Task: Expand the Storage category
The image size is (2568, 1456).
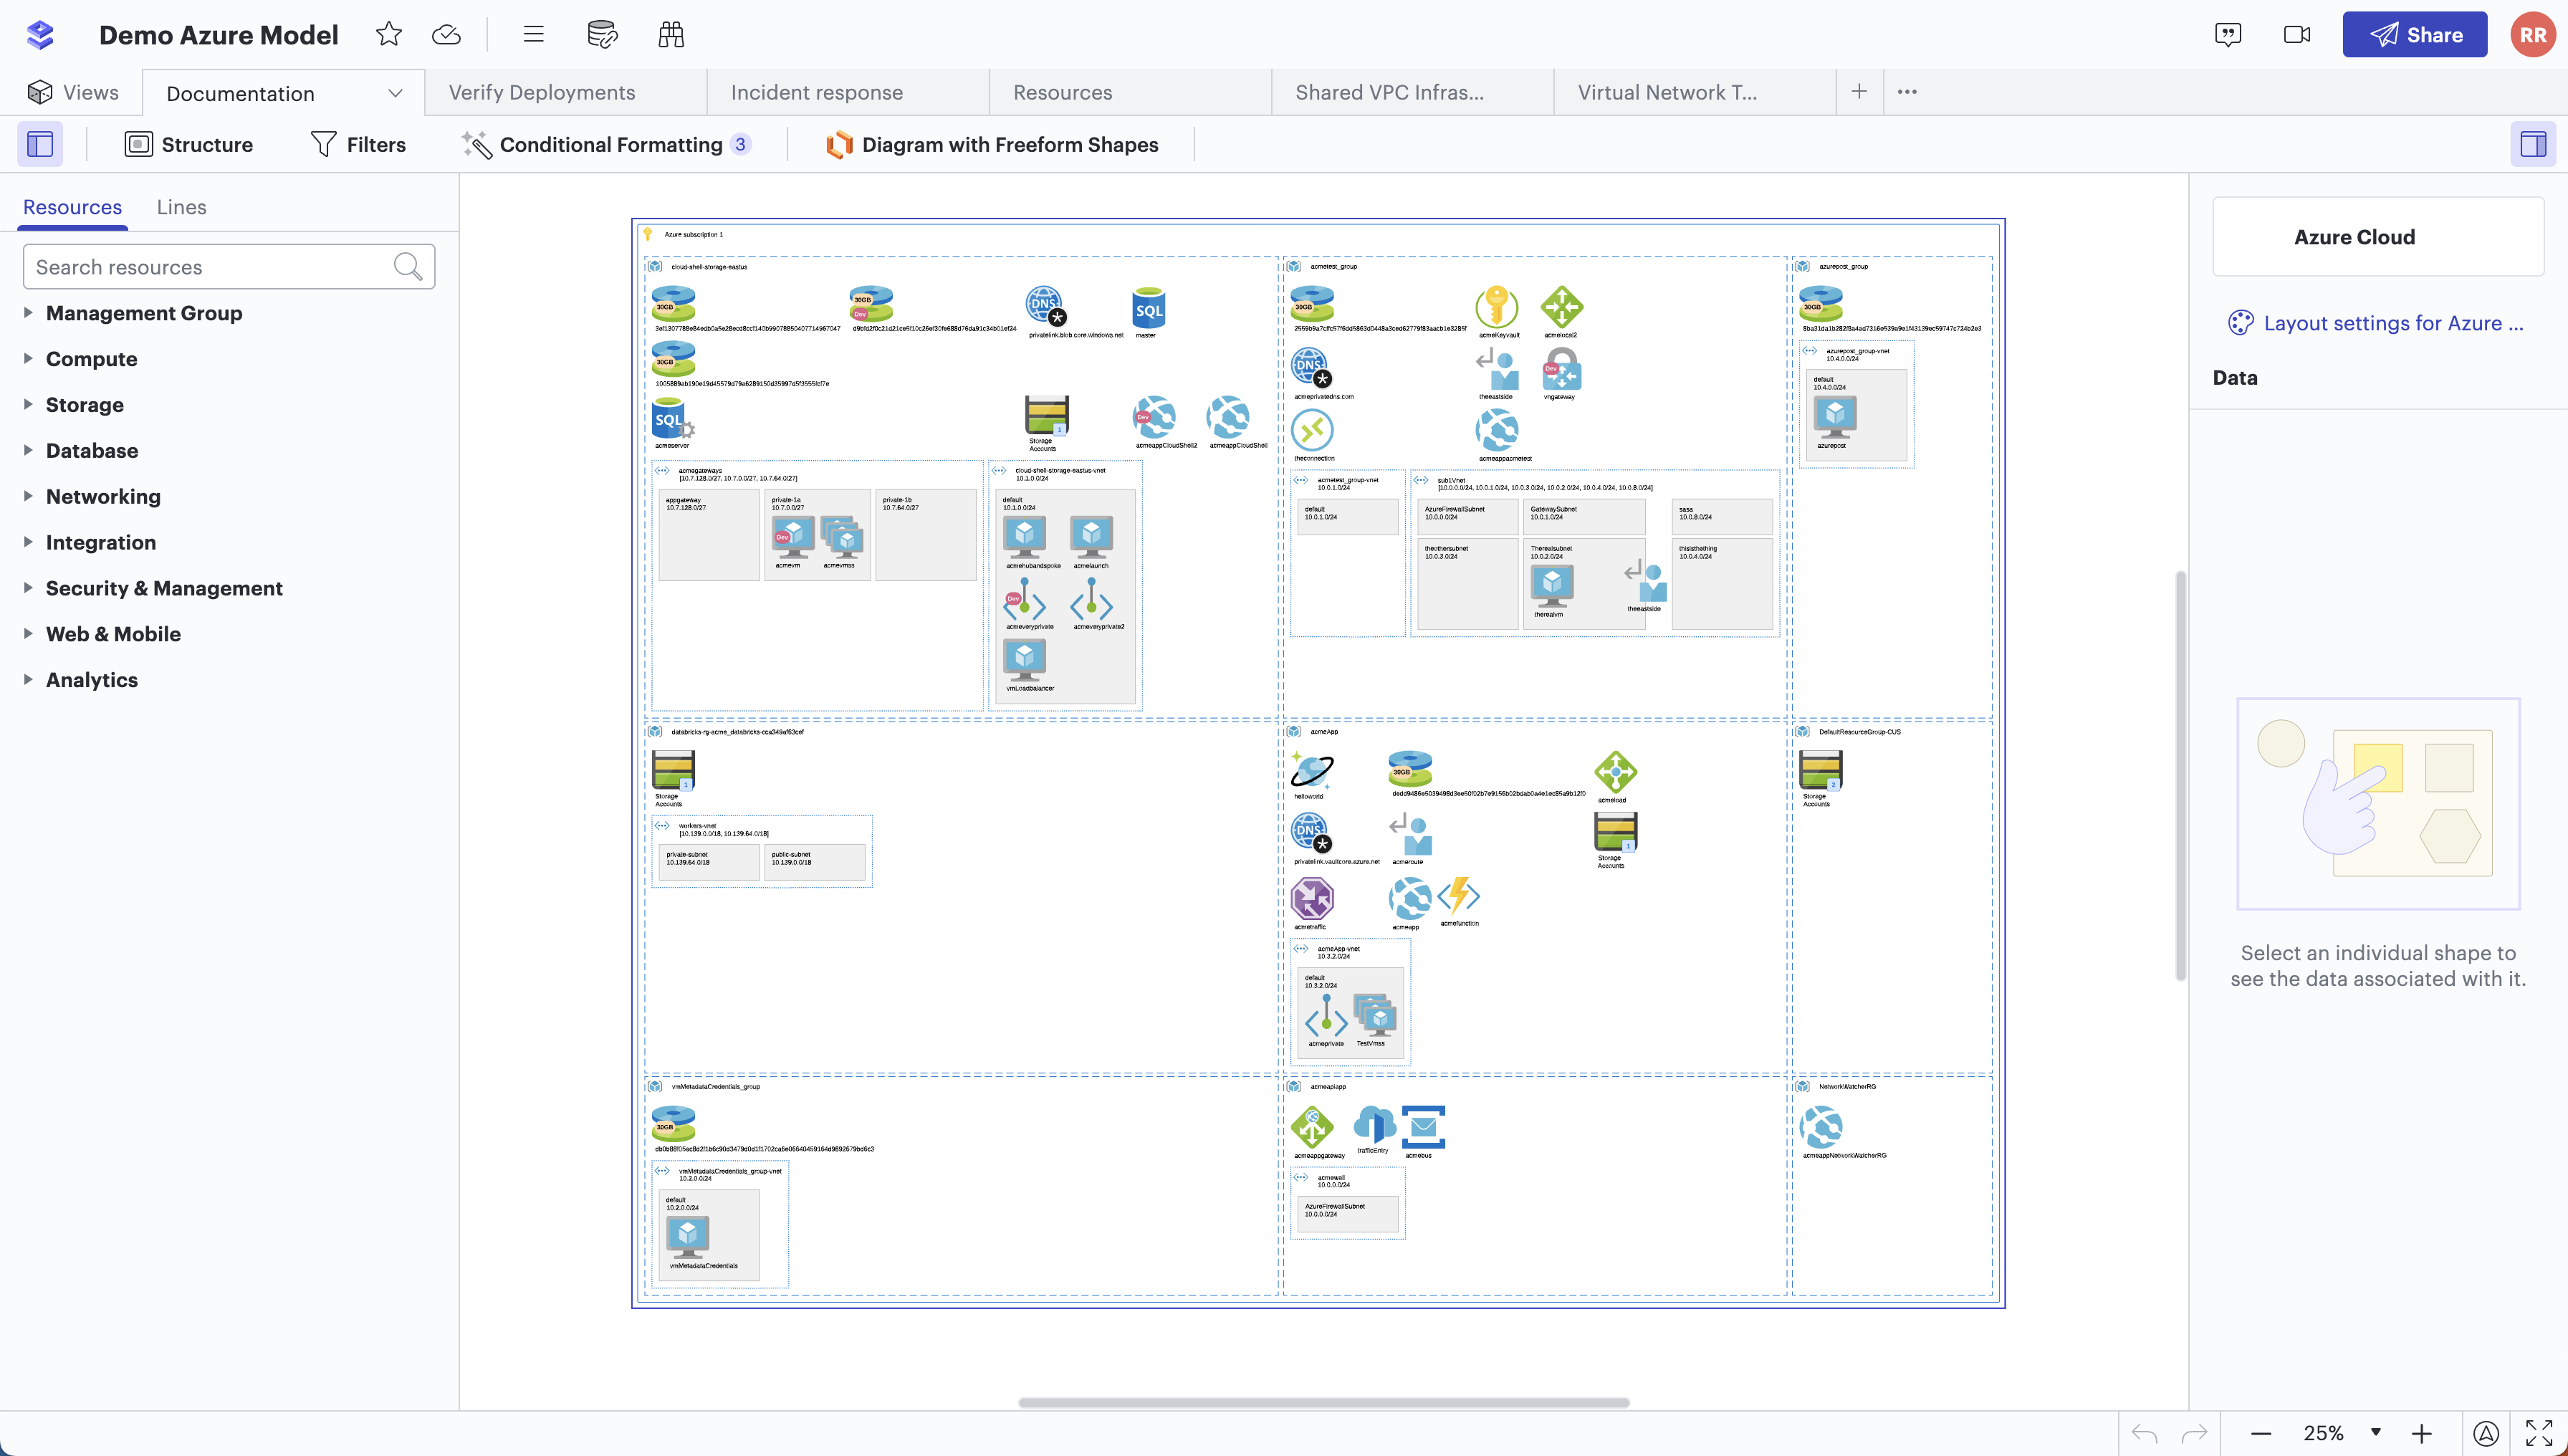Action: pos(28,405)
